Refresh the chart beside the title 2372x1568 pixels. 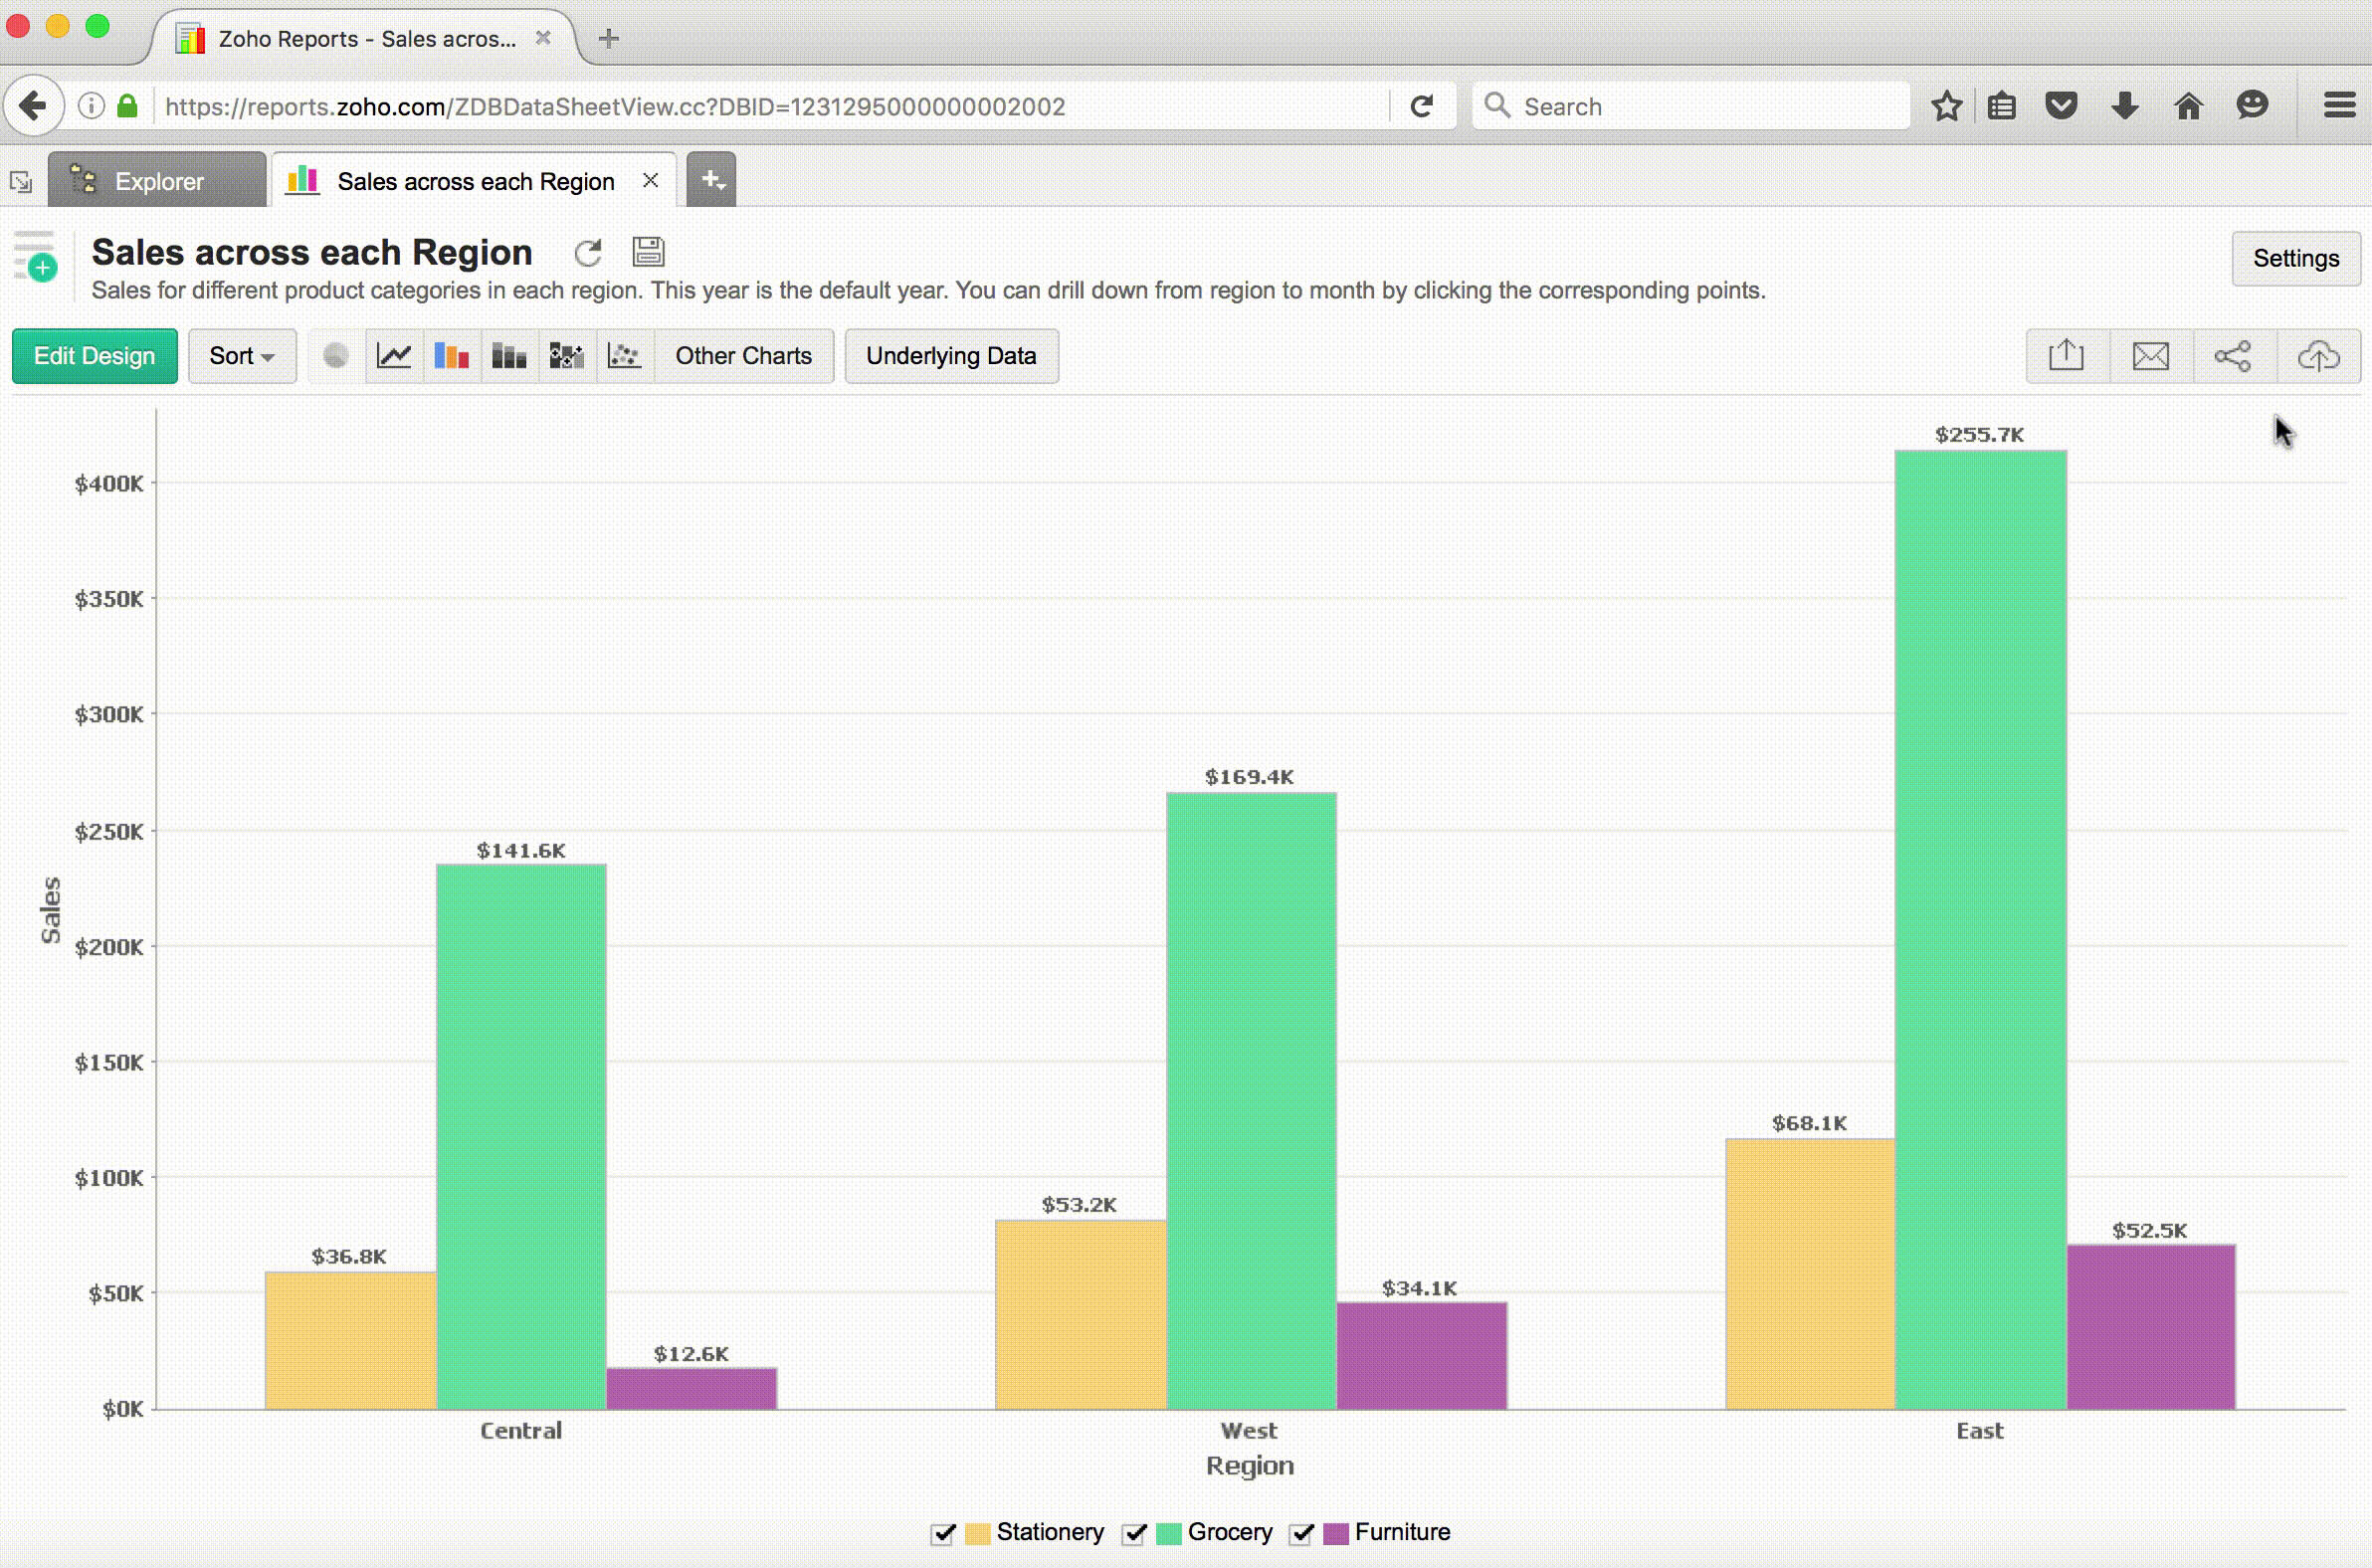click(x=588, y=252)
